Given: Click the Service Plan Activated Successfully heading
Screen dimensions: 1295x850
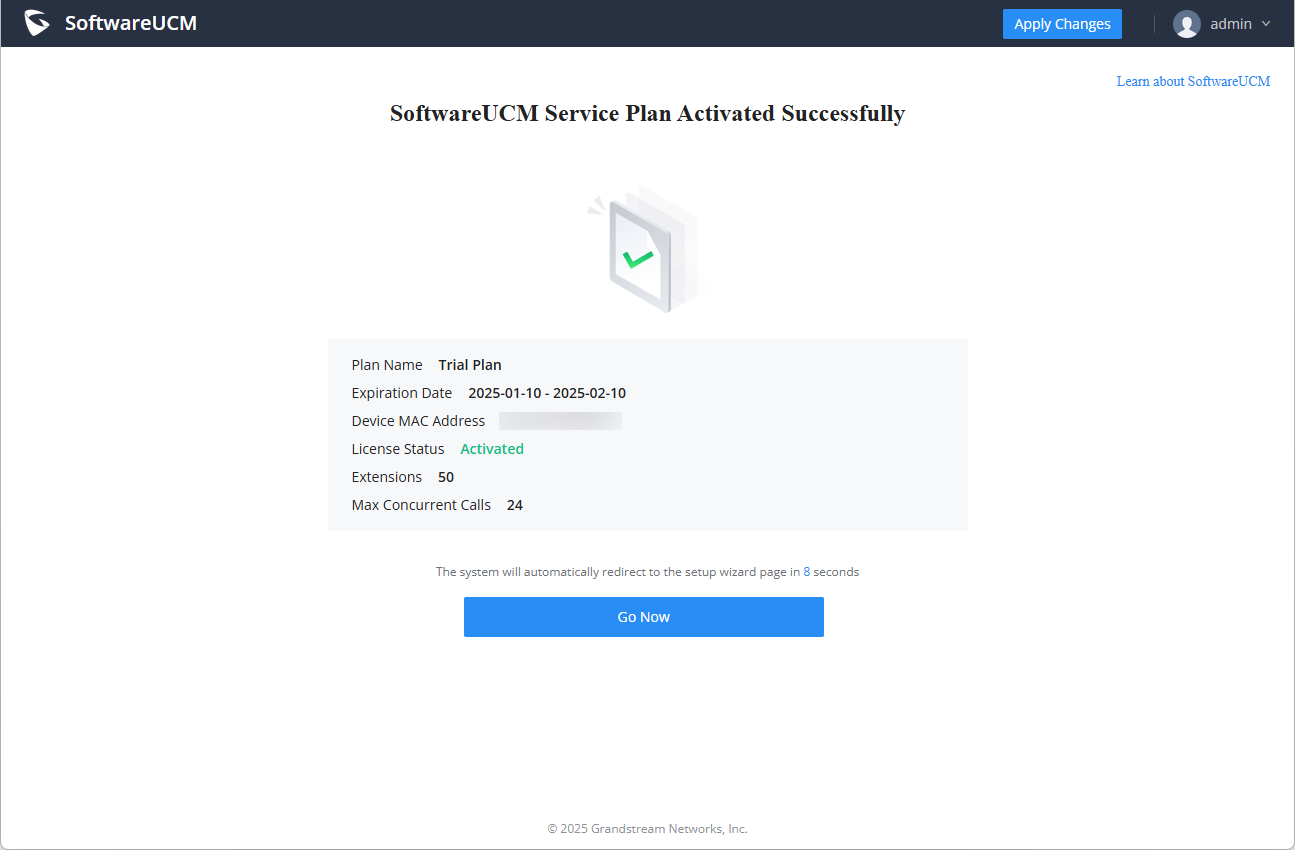Looking at the screenshot, I should 648,113.
